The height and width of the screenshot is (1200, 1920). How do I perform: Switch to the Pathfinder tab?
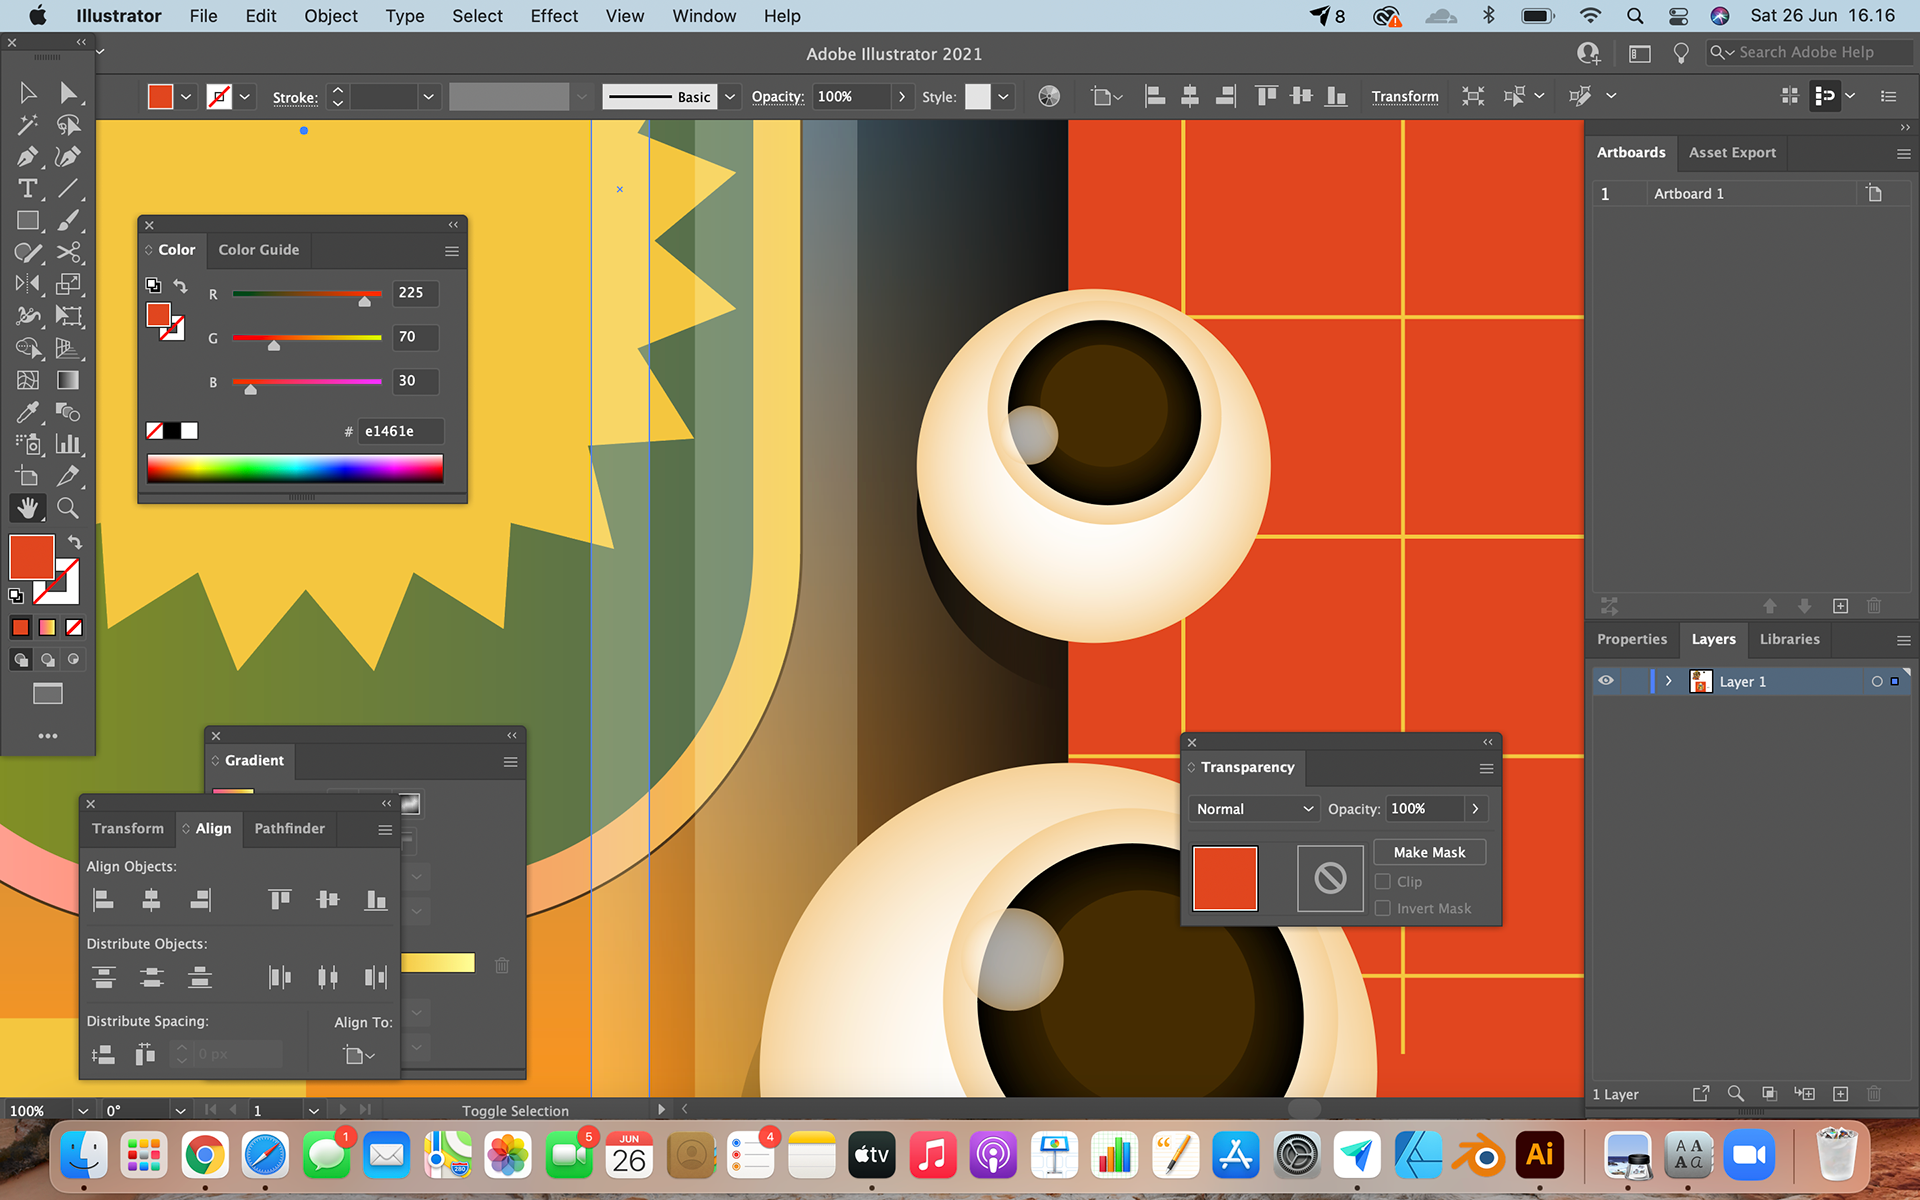click(x=289, y=828)
